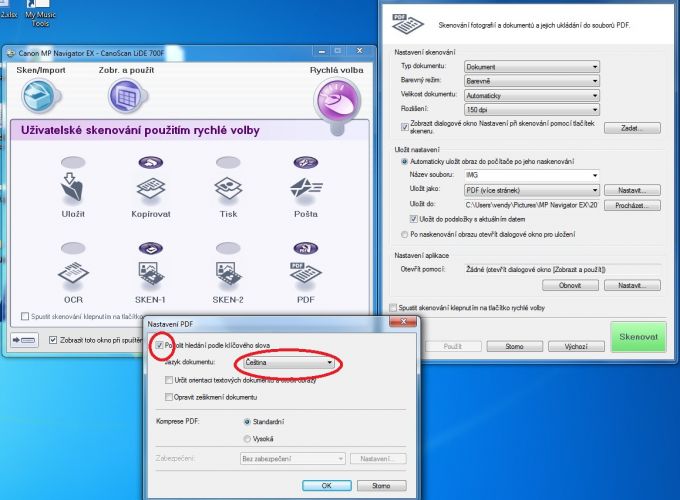
Task: Toggle Spustit skenování checkbox in settings dialog
Action: coord(393,308)
